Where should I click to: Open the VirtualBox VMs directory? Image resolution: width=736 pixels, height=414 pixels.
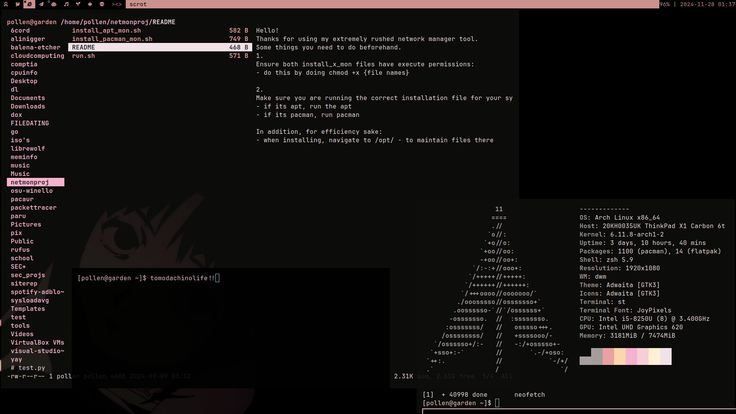click(37, 343)
